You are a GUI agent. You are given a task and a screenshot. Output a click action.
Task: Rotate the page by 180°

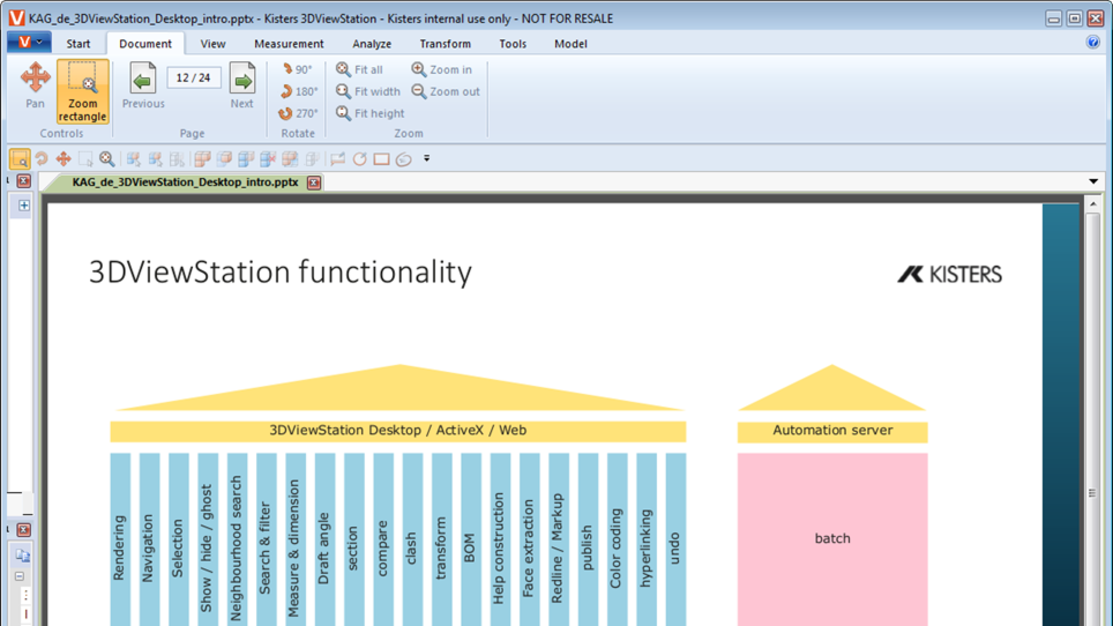pos(298,91)
